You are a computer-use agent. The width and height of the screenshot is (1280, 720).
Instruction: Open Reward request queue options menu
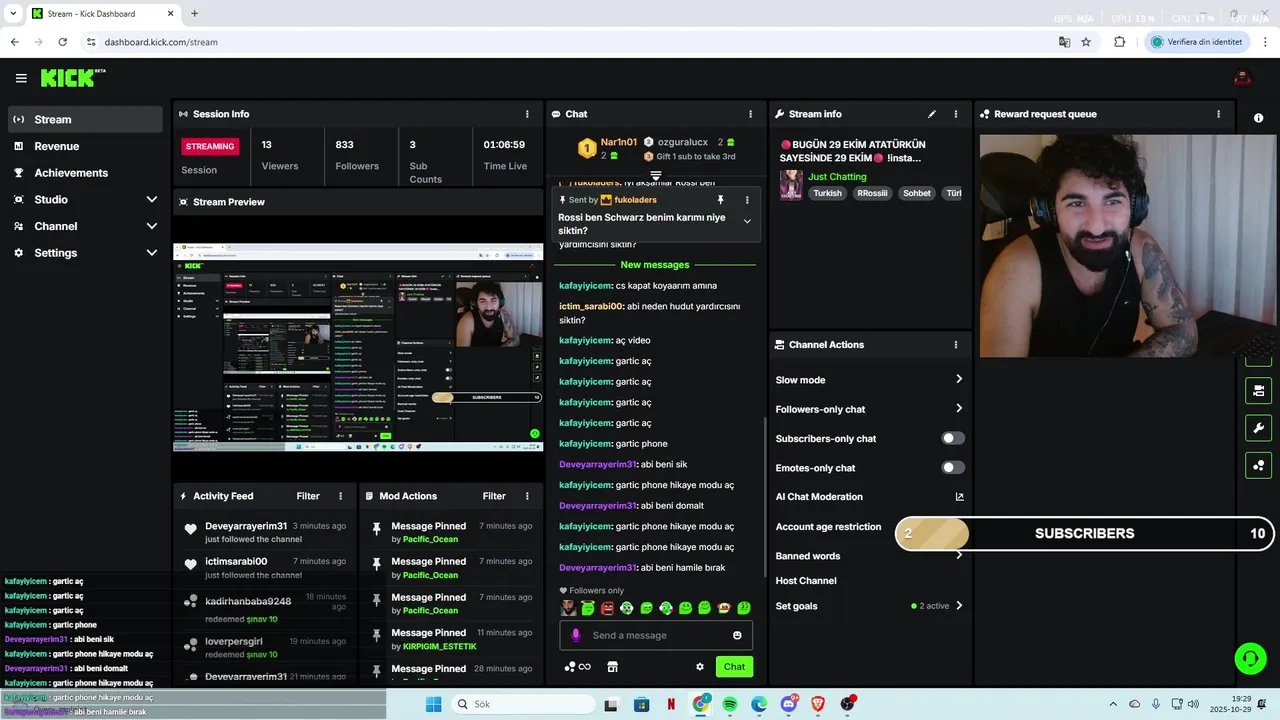coord(1218,114)
